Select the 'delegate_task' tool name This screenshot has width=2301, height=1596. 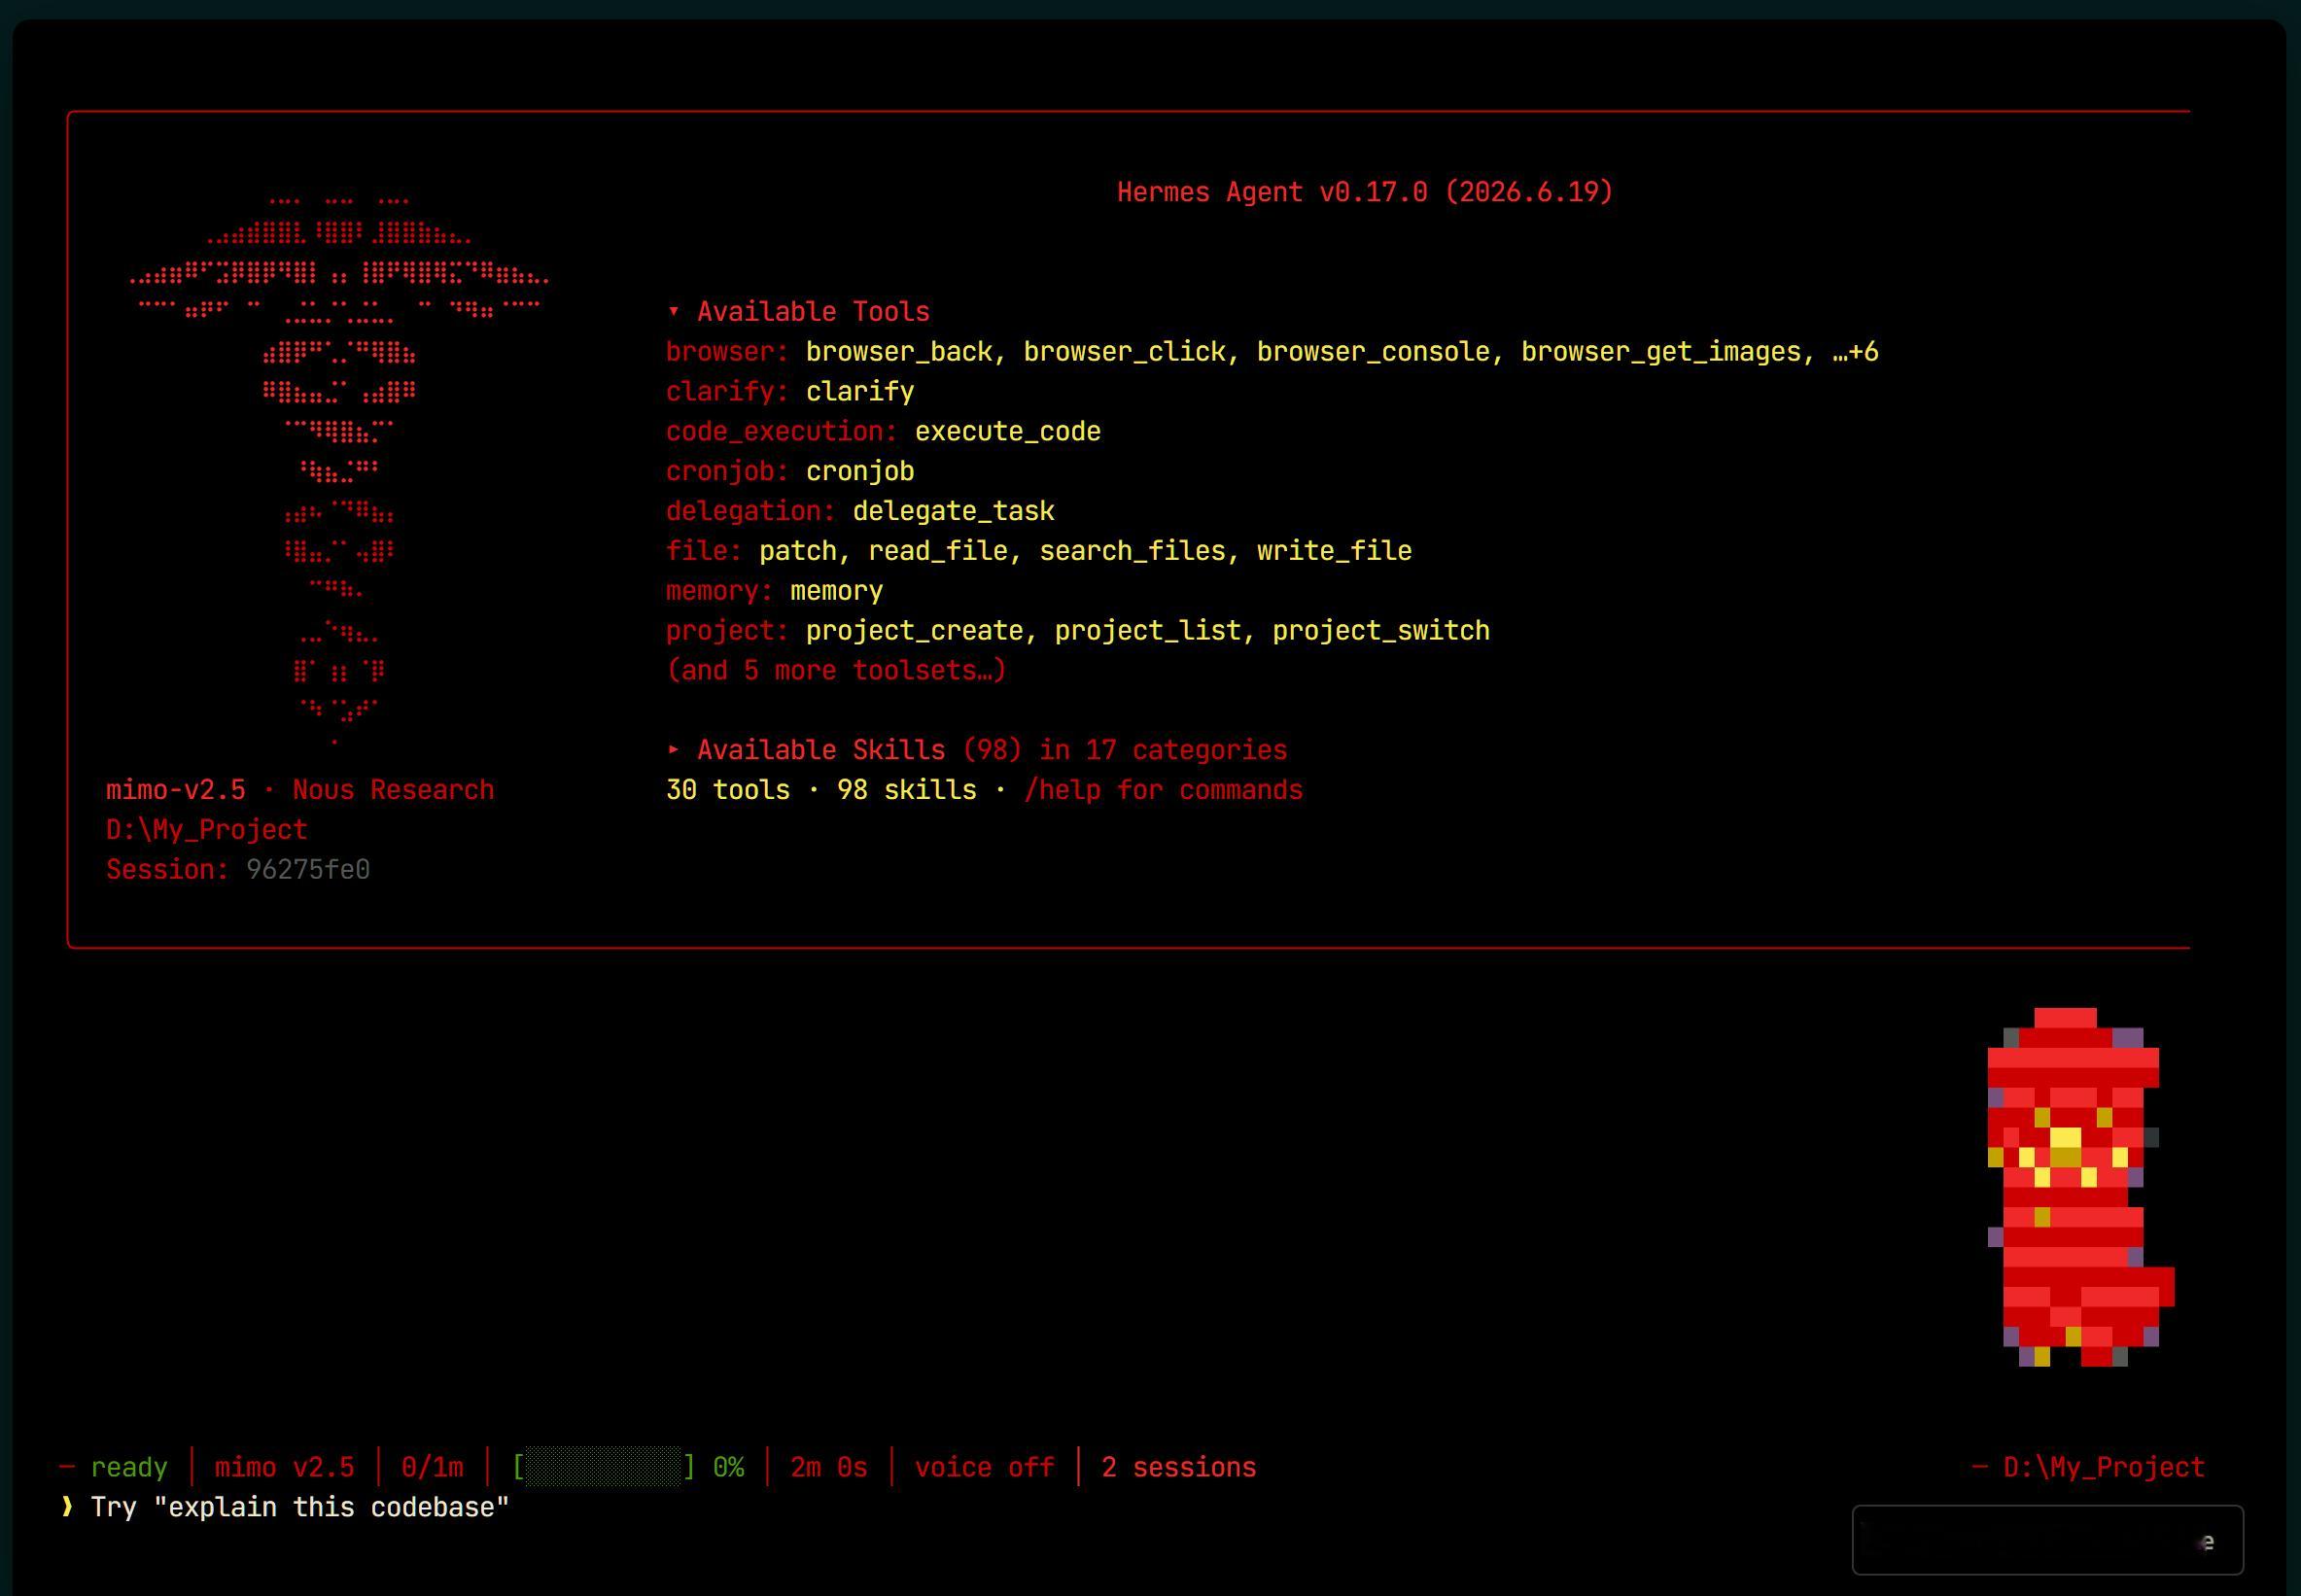point(953,511)
